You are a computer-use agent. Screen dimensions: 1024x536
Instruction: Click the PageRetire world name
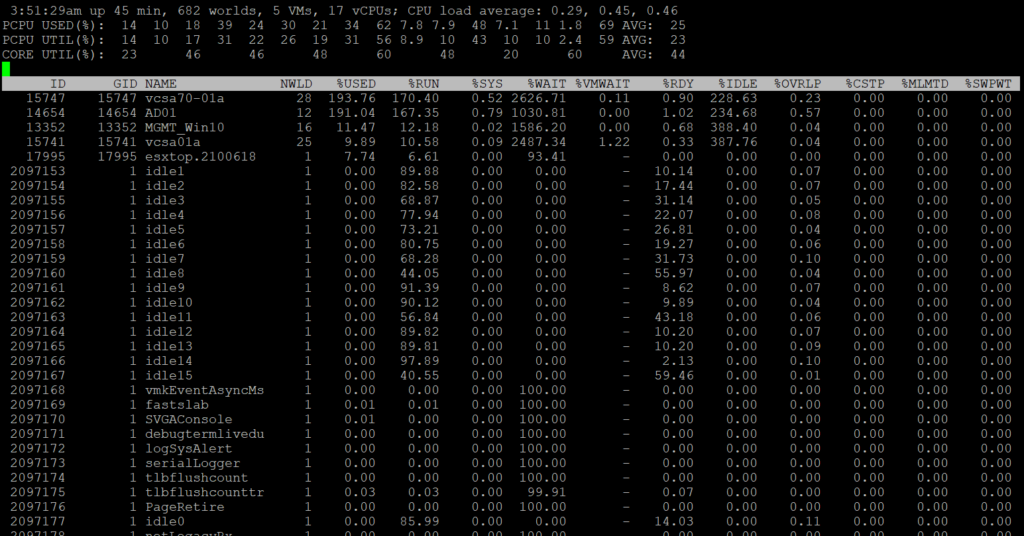click(185, 507)
